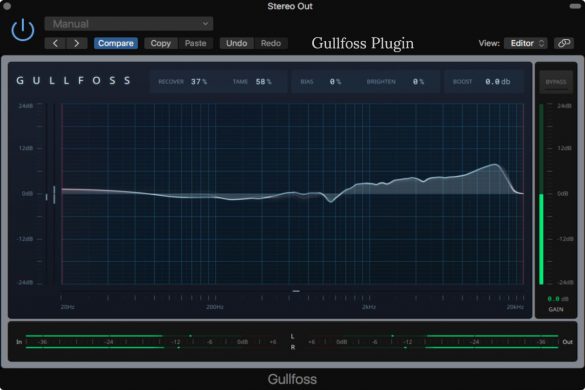Click the Compare button
Viewport: 585px width, 390px height.
click(116, 43)
